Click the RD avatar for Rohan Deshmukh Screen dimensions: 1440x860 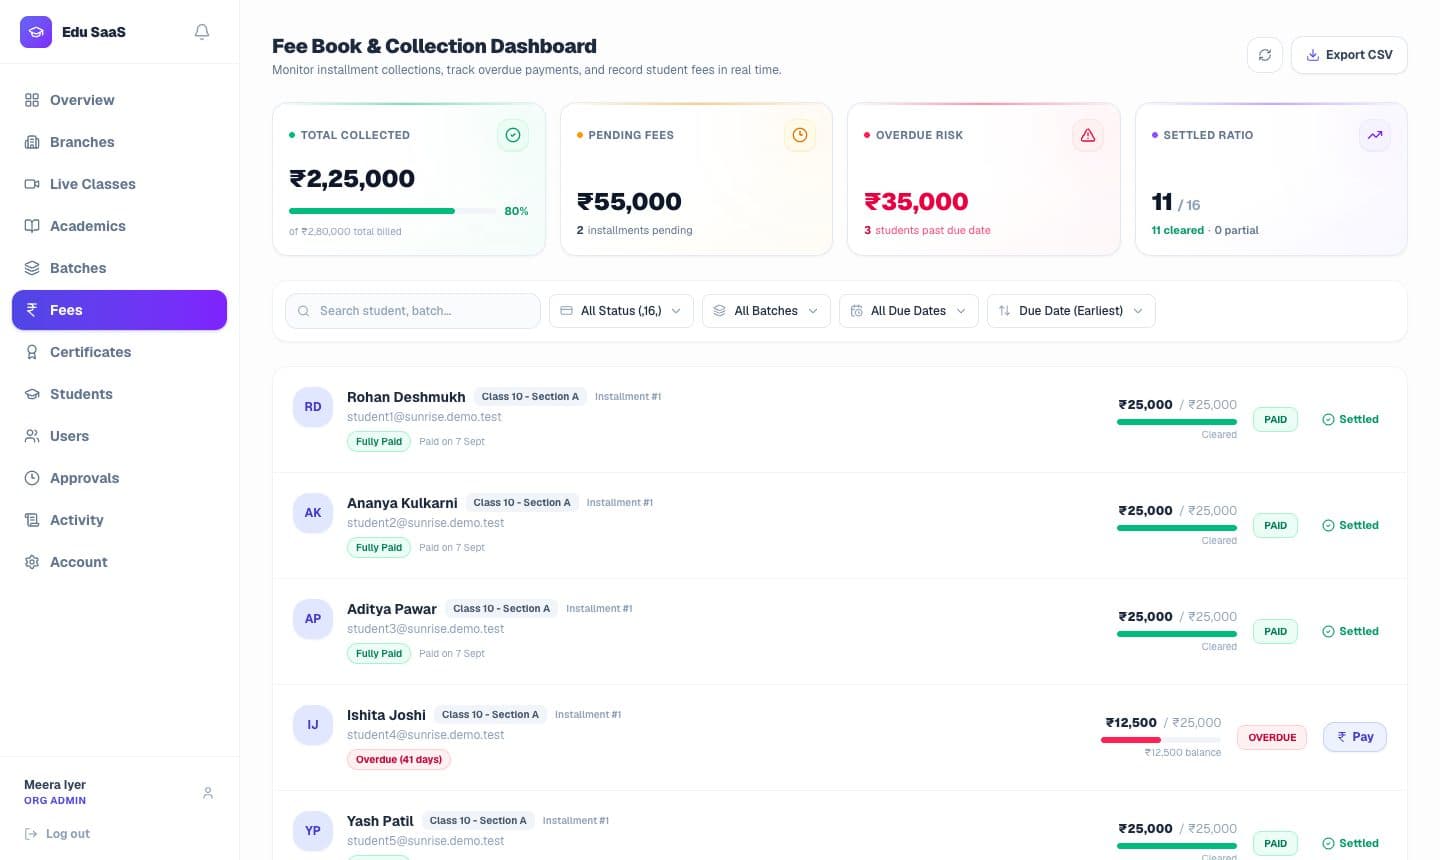point(313,407)
